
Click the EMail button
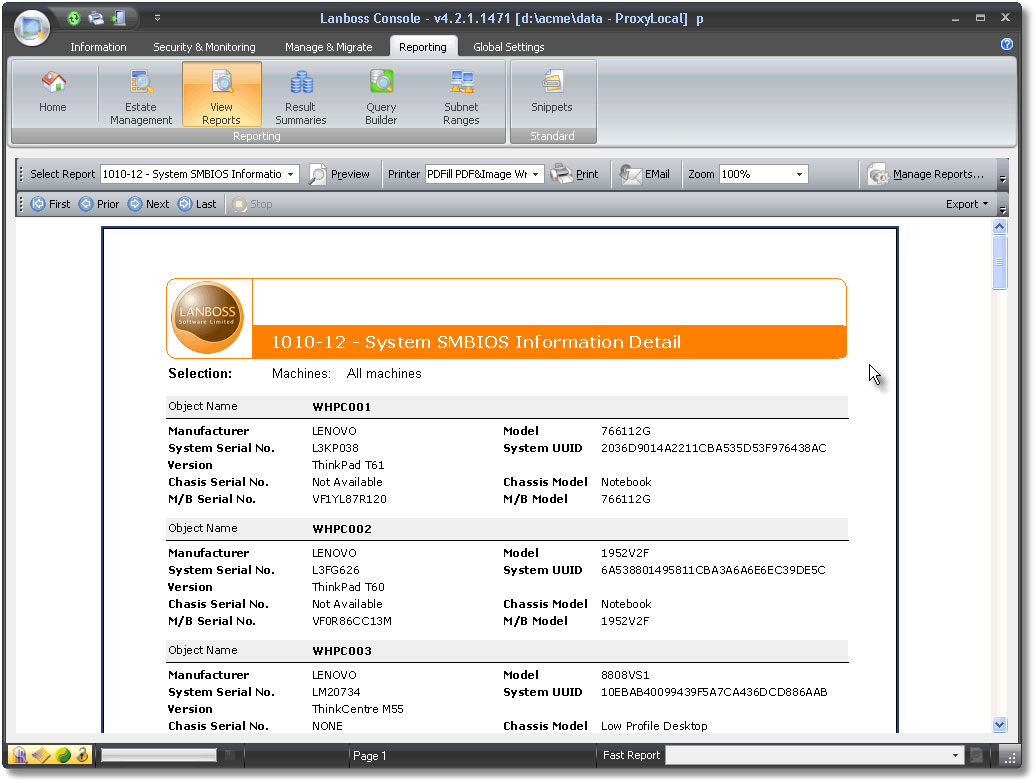tap(644, 174)
